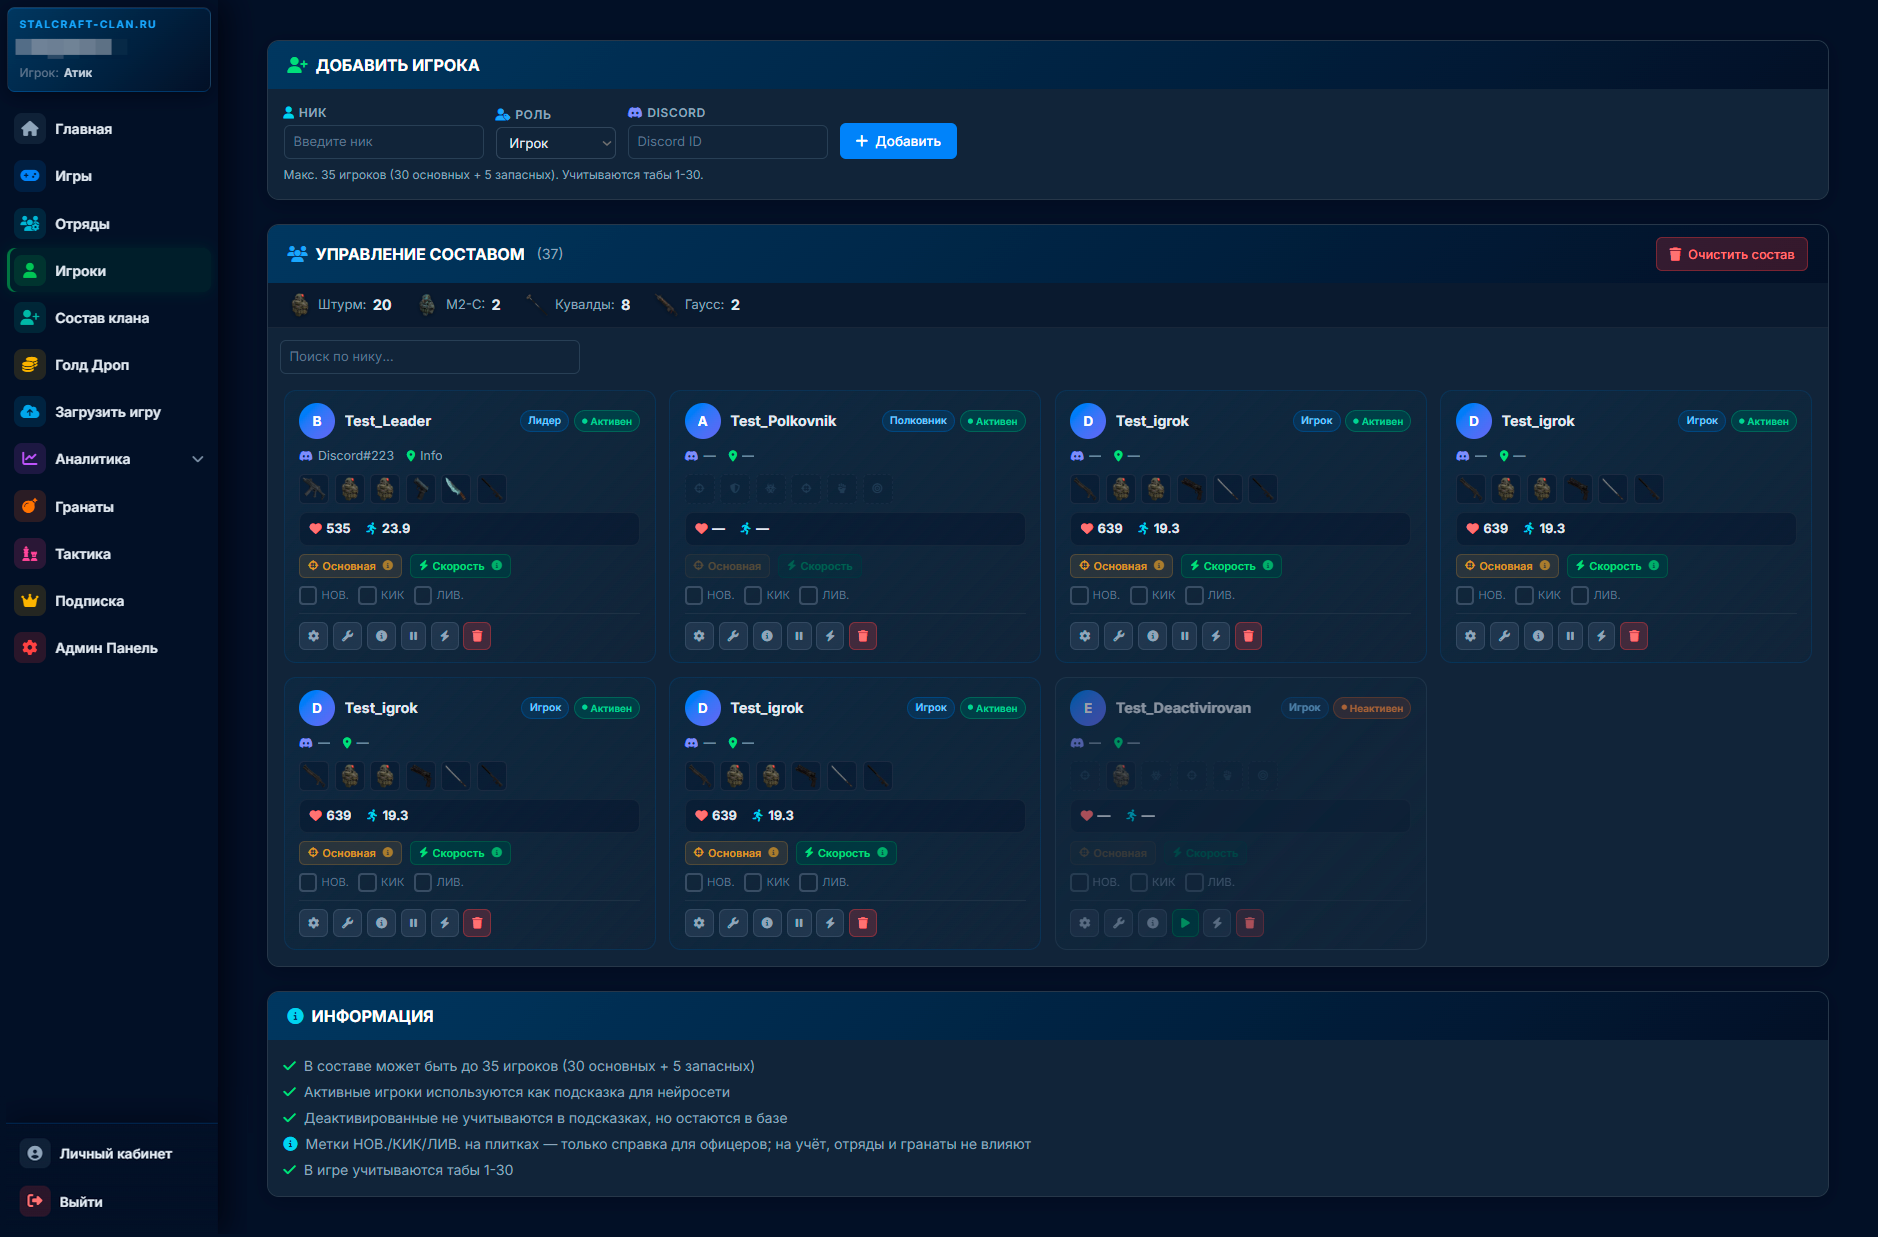This screenshot has height=1237, width=1878.
Task: Click the info icon on Test_Leader's card
Action: pos(381,636)
